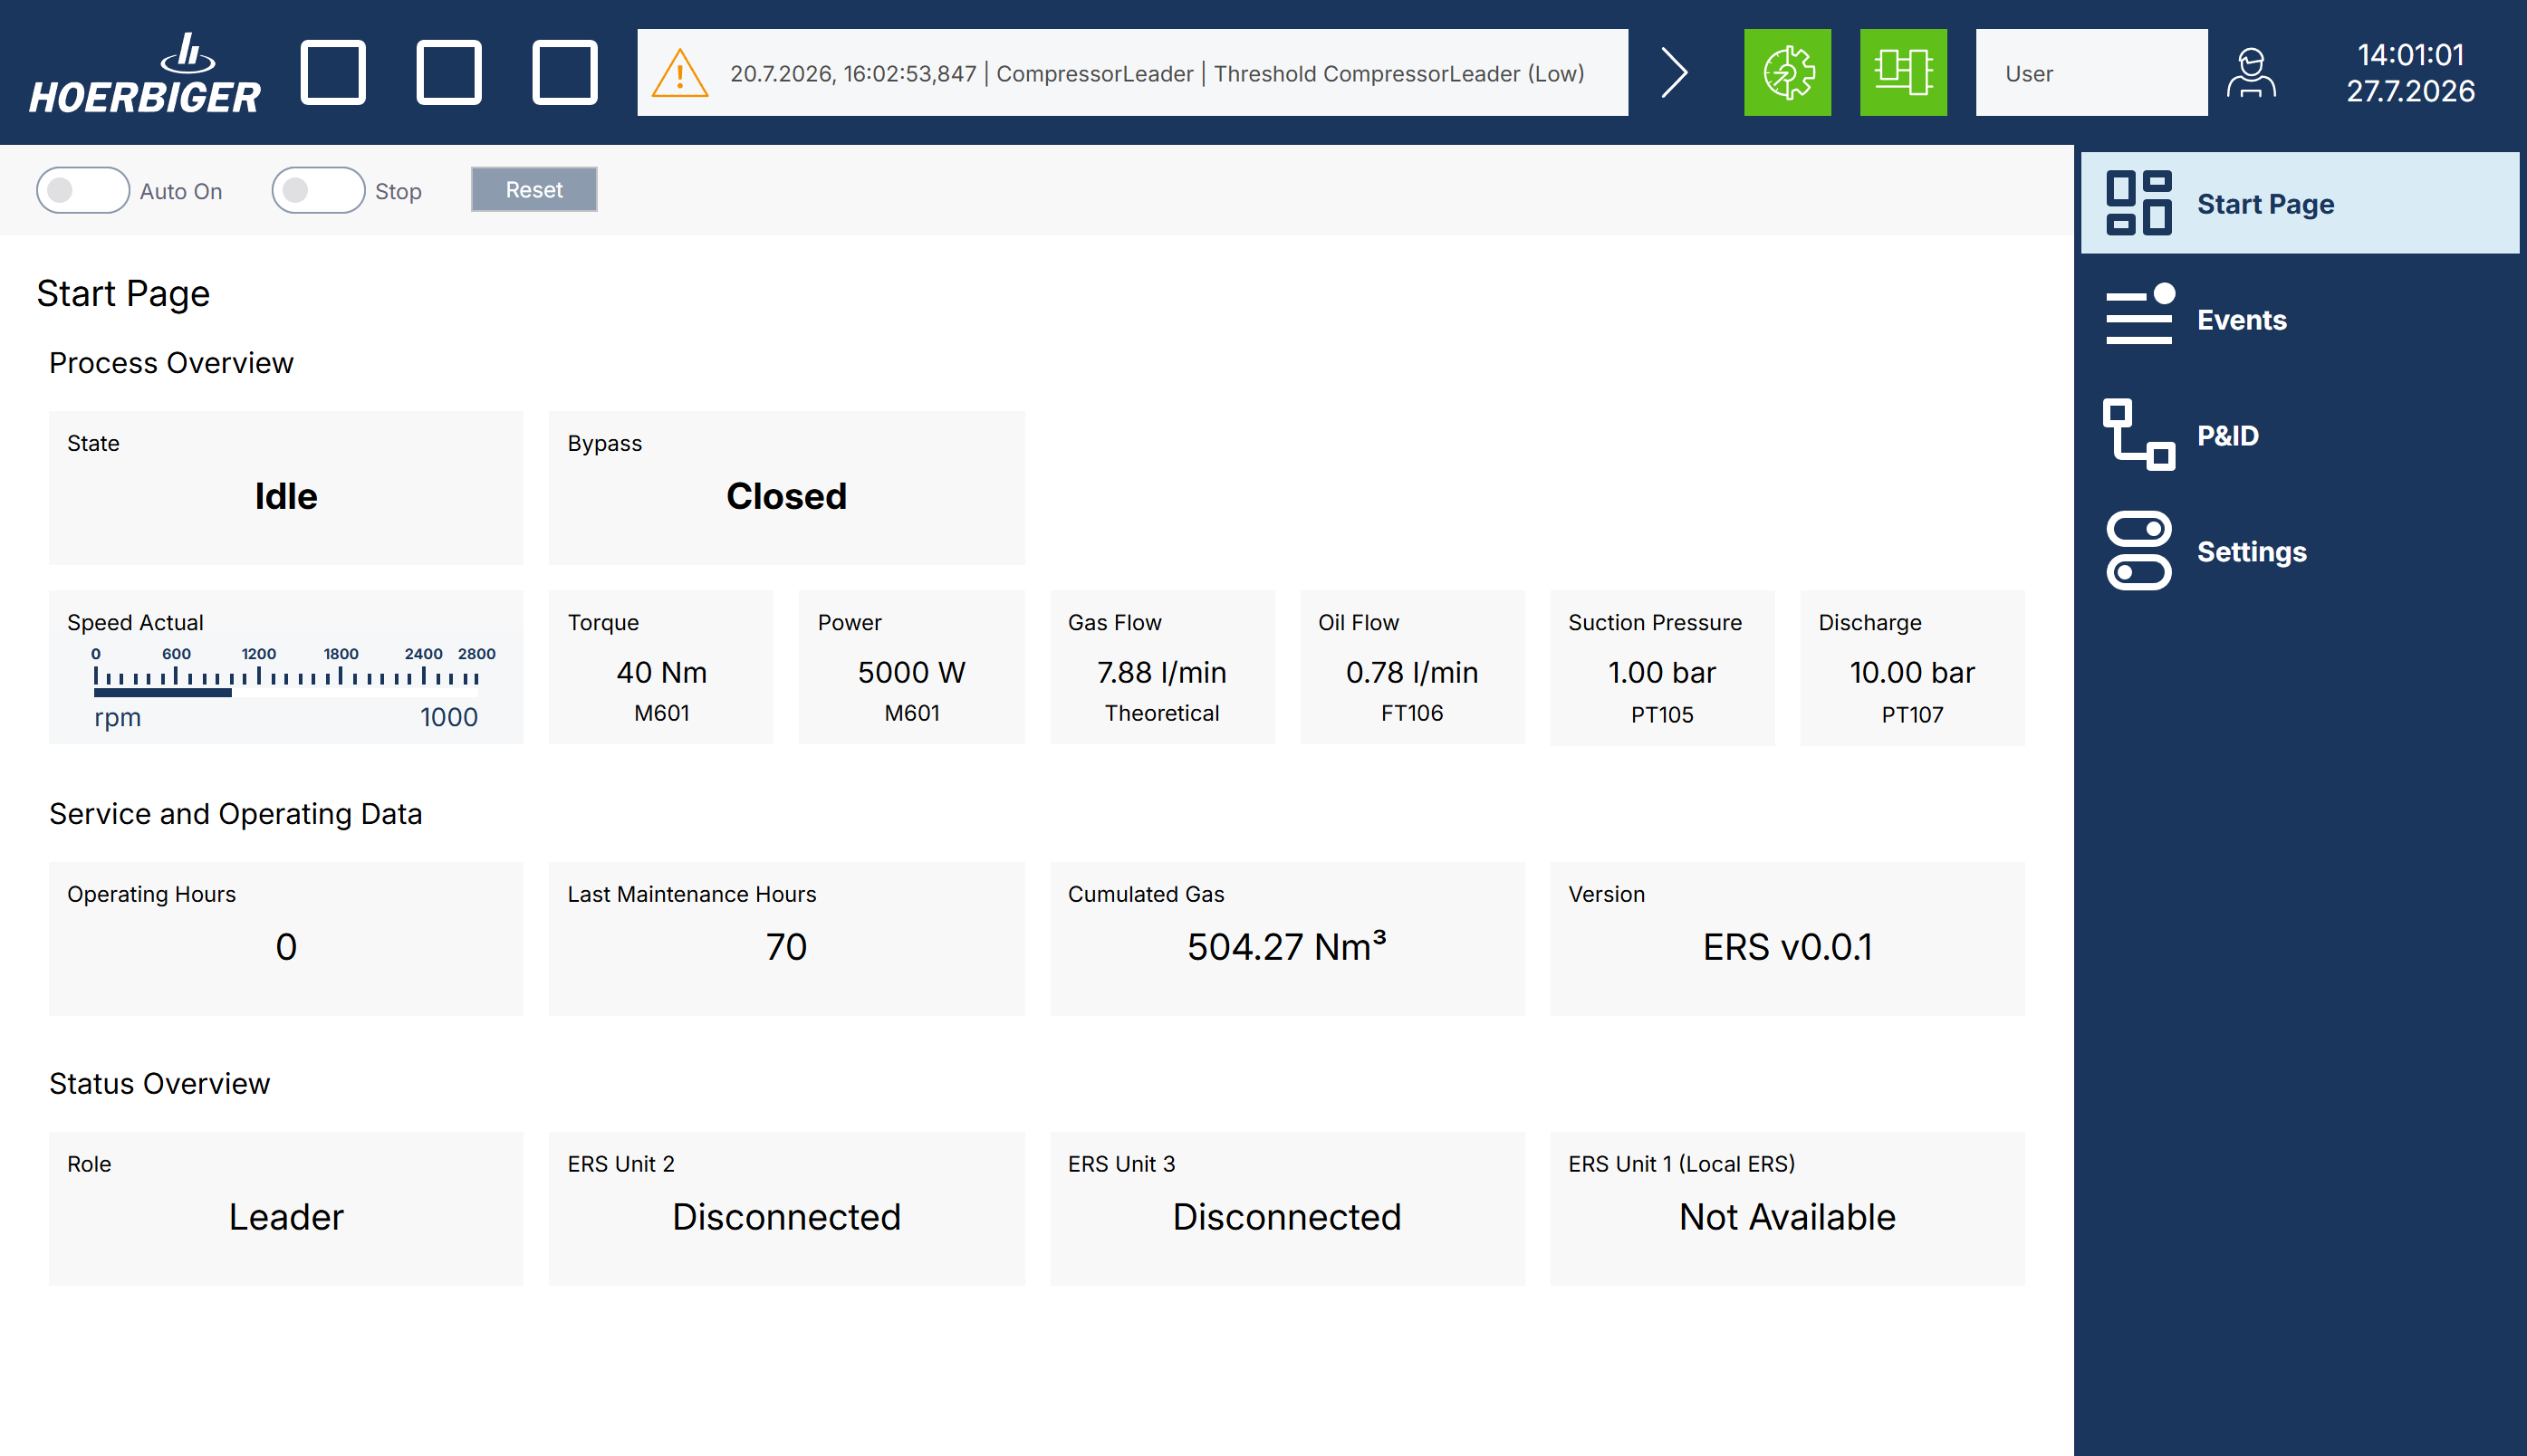
Task: Click the green gear status icon
Action: [x=1787, y=73]
